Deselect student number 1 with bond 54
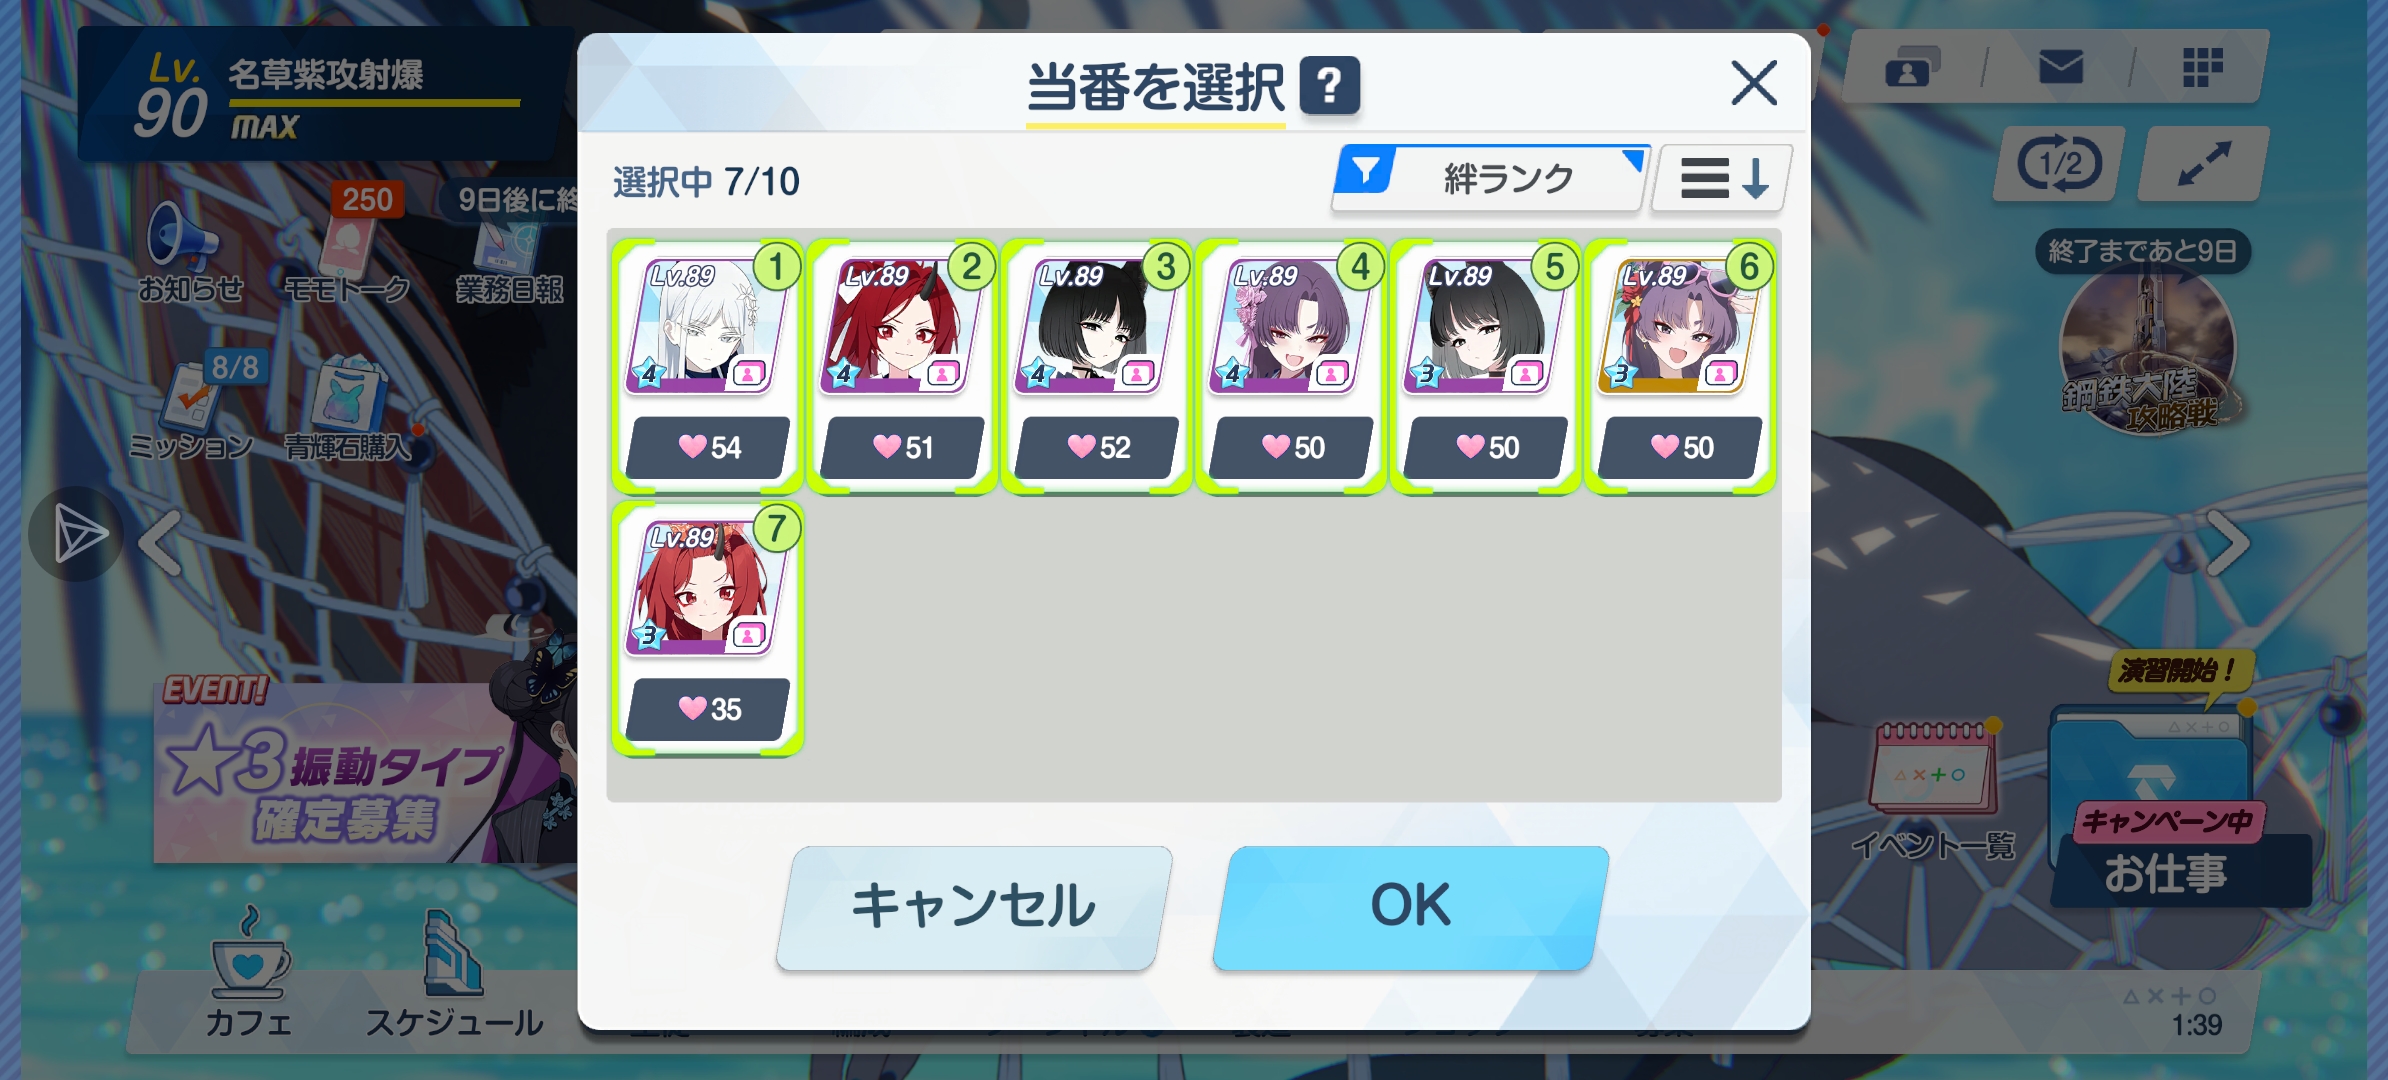The image size is (2388, 1080). pos(708,367)
